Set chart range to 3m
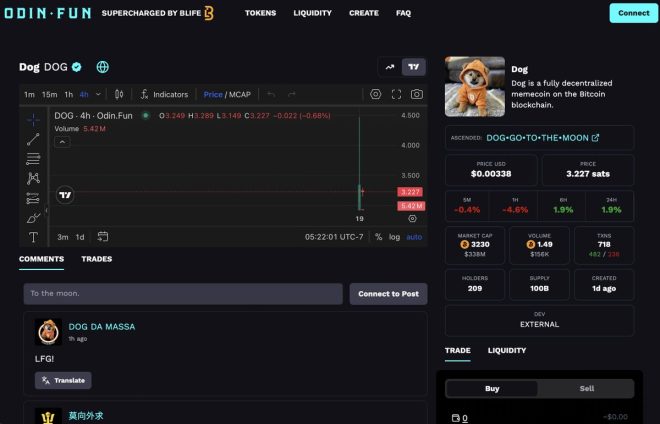 coord(63,237)
